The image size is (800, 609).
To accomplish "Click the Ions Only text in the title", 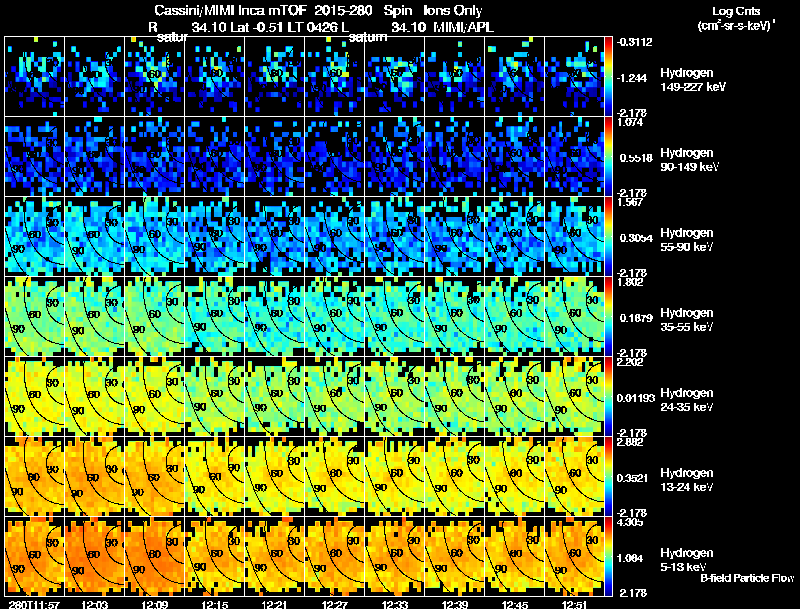I will click(x=453, y=11).
